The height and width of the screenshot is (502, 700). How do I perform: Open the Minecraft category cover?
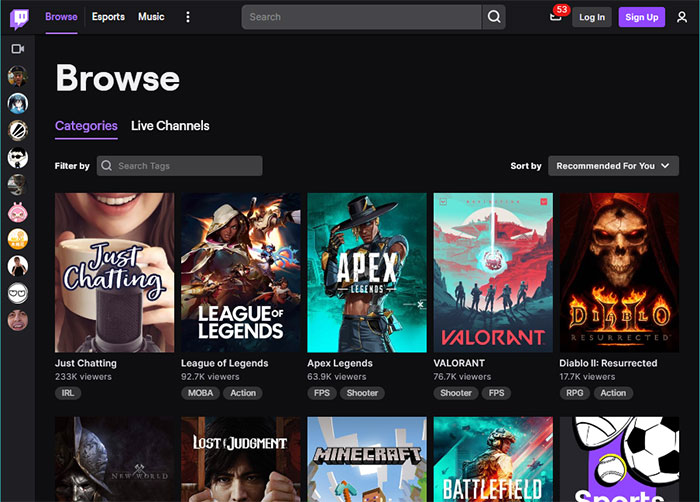(x=367, y=459)
